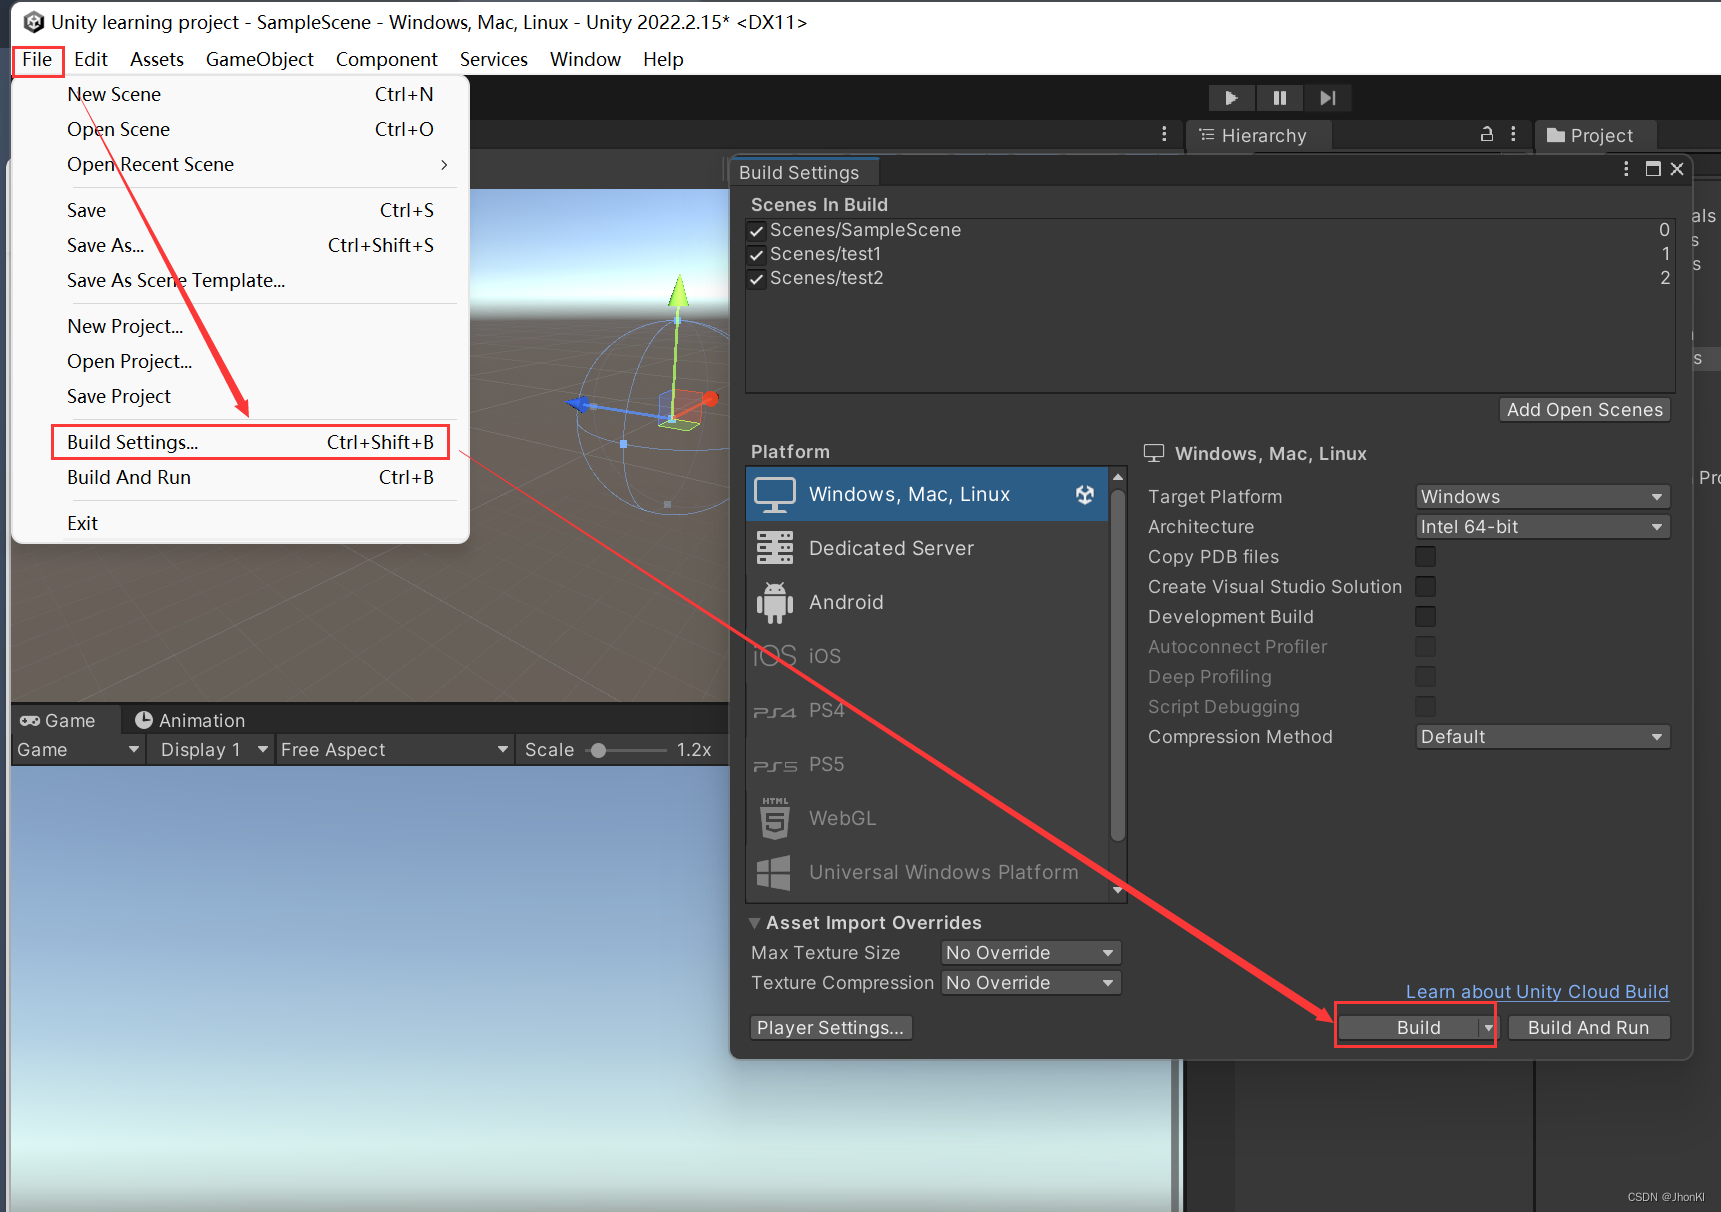Viewport: 1721px width, 1212px height.
Task: Enable Copy PDB files checkbox
Action: pos(1426,557)
